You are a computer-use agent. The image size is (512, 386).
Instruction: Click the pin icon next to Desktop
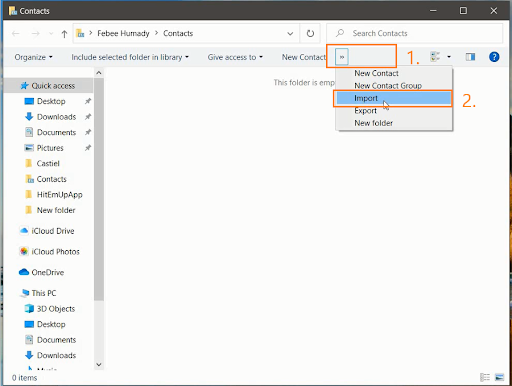coord(88,101)
